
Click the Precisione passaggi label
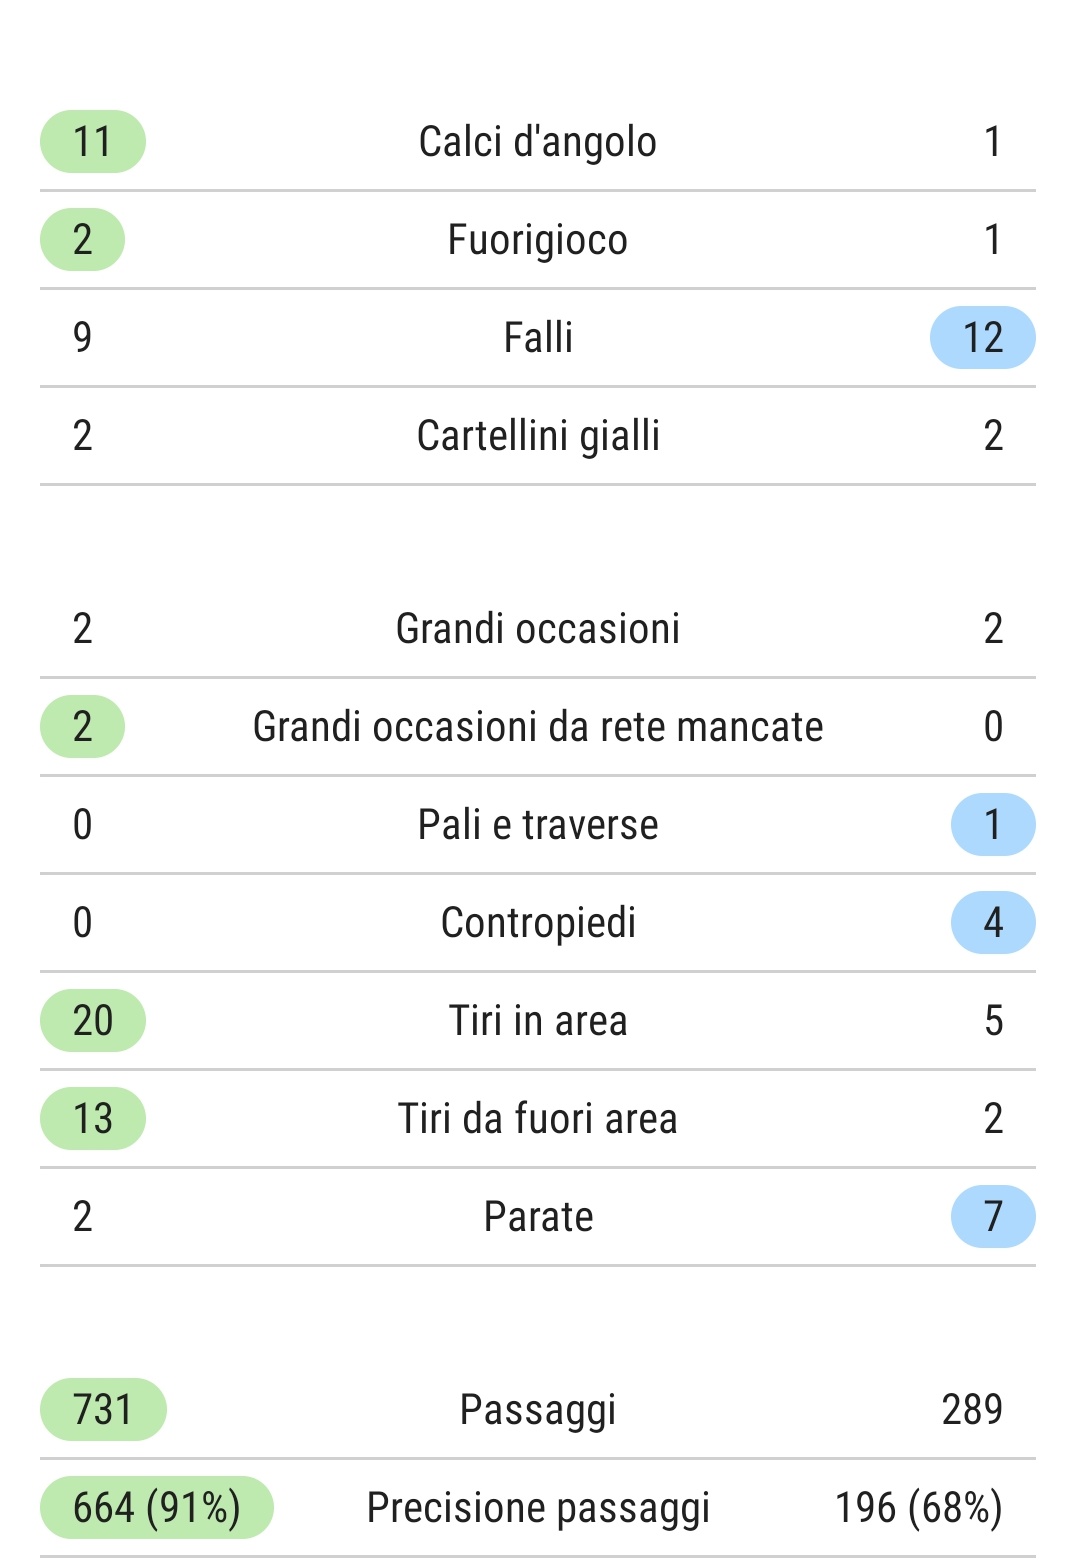(x=538, y=1508)
